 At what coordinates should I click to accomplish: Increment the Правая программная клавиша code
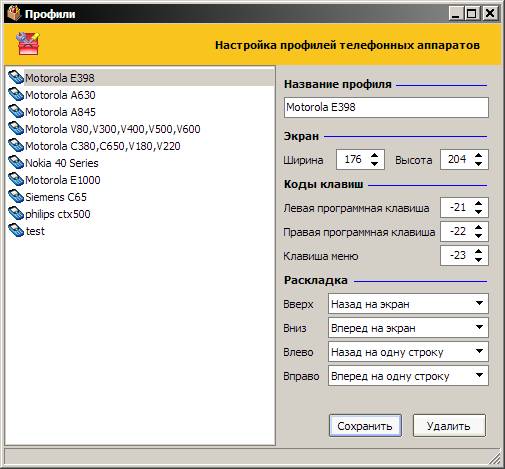tap(479, 227)
